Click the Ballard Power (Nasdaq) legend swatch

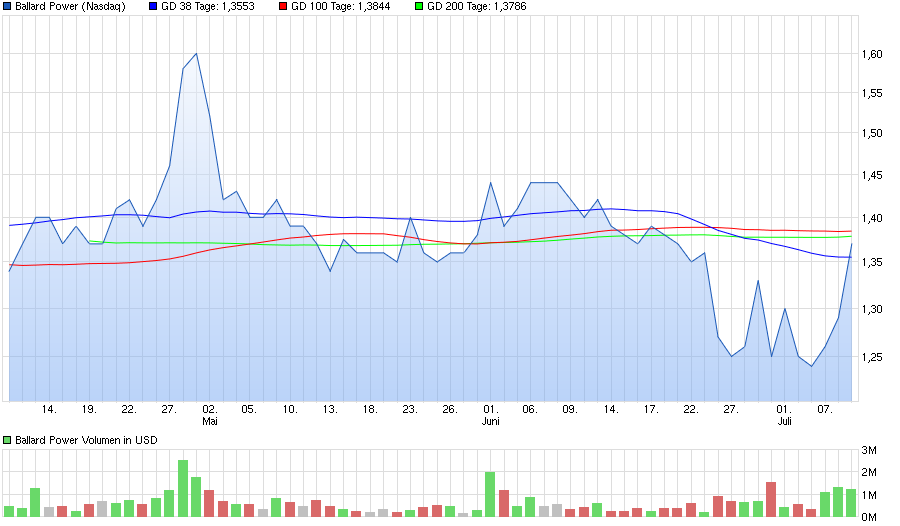coord(7,7)
